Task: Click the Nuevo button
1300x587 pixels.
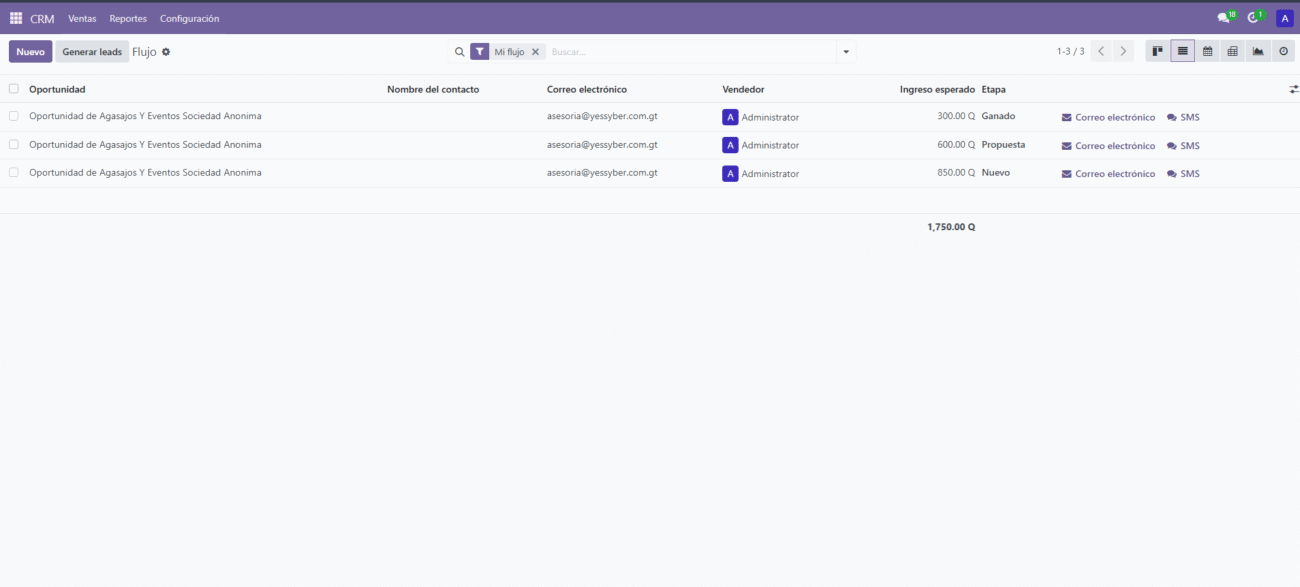Action: [30, 52]
